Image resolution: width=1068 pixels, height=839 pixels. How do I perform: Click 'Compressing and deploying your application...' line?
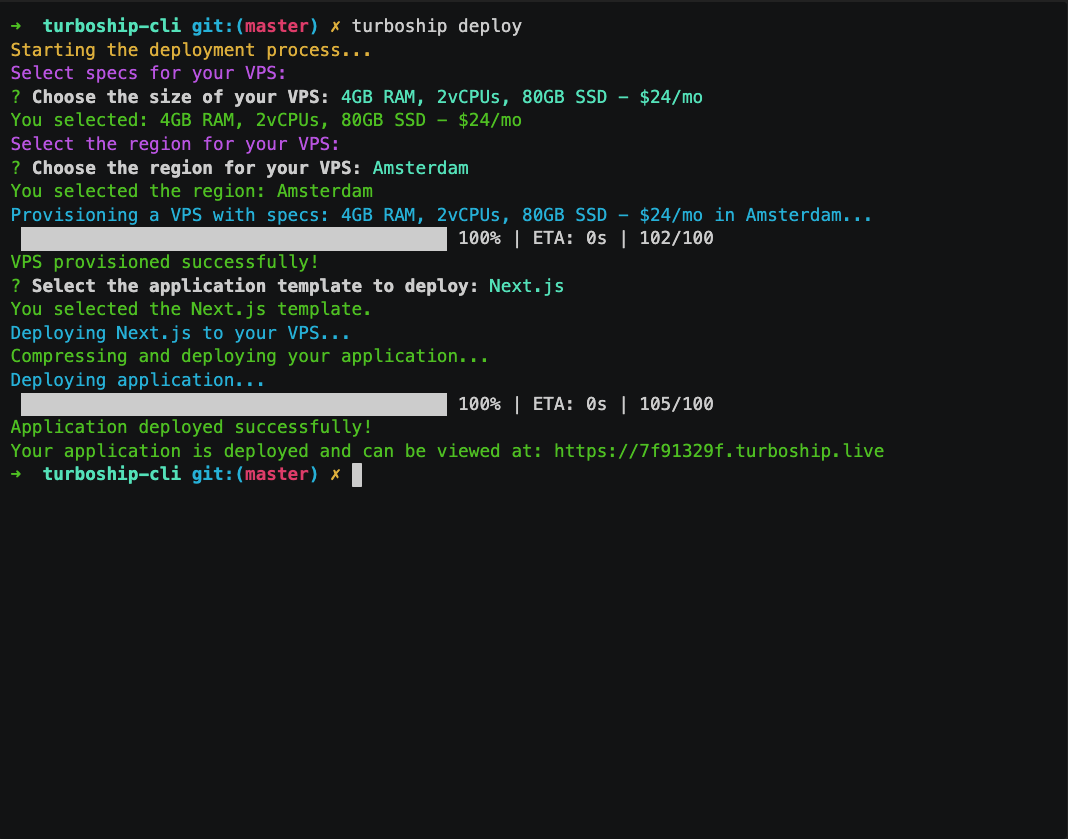[249, 356]
